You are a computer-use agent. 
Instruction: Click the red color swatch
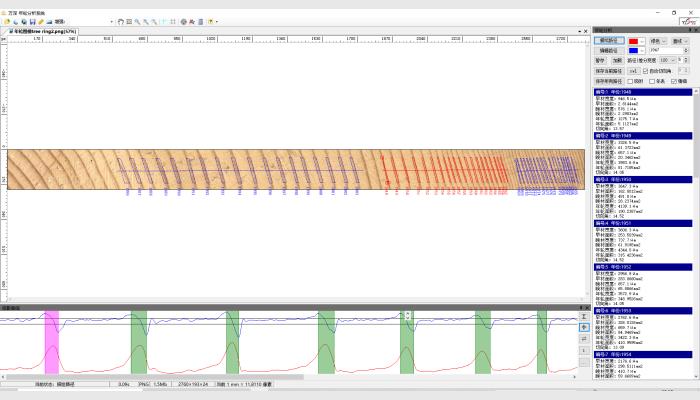pyautogui.click(x=633, y=41)
